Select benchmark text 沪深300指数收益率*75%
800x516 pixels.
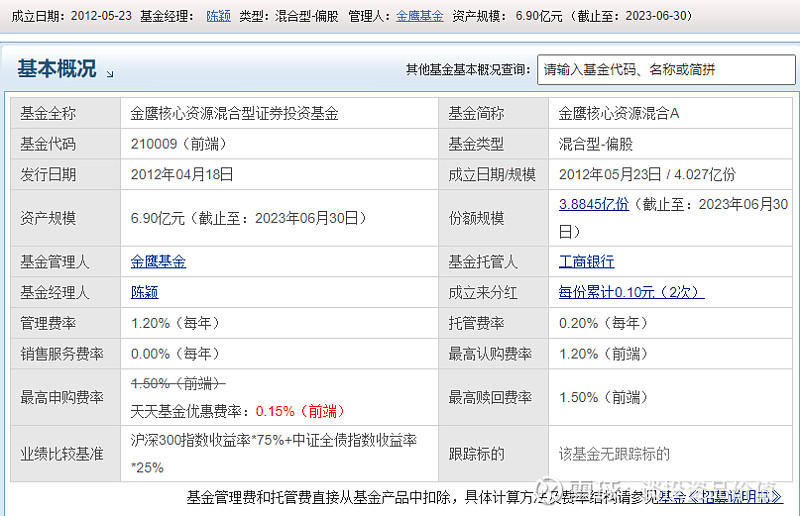click(x=207, y=440)
